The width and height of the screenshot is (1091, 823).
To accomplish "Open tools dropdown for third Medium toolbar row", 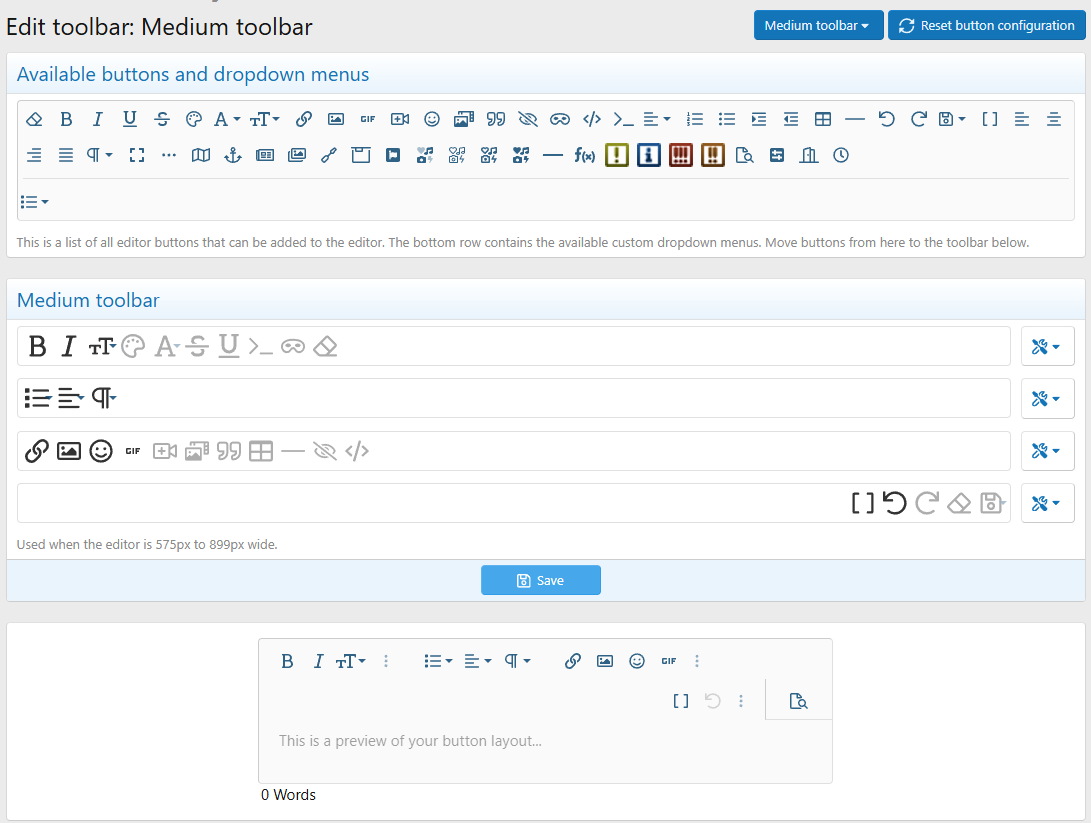I will [1047, 451].
